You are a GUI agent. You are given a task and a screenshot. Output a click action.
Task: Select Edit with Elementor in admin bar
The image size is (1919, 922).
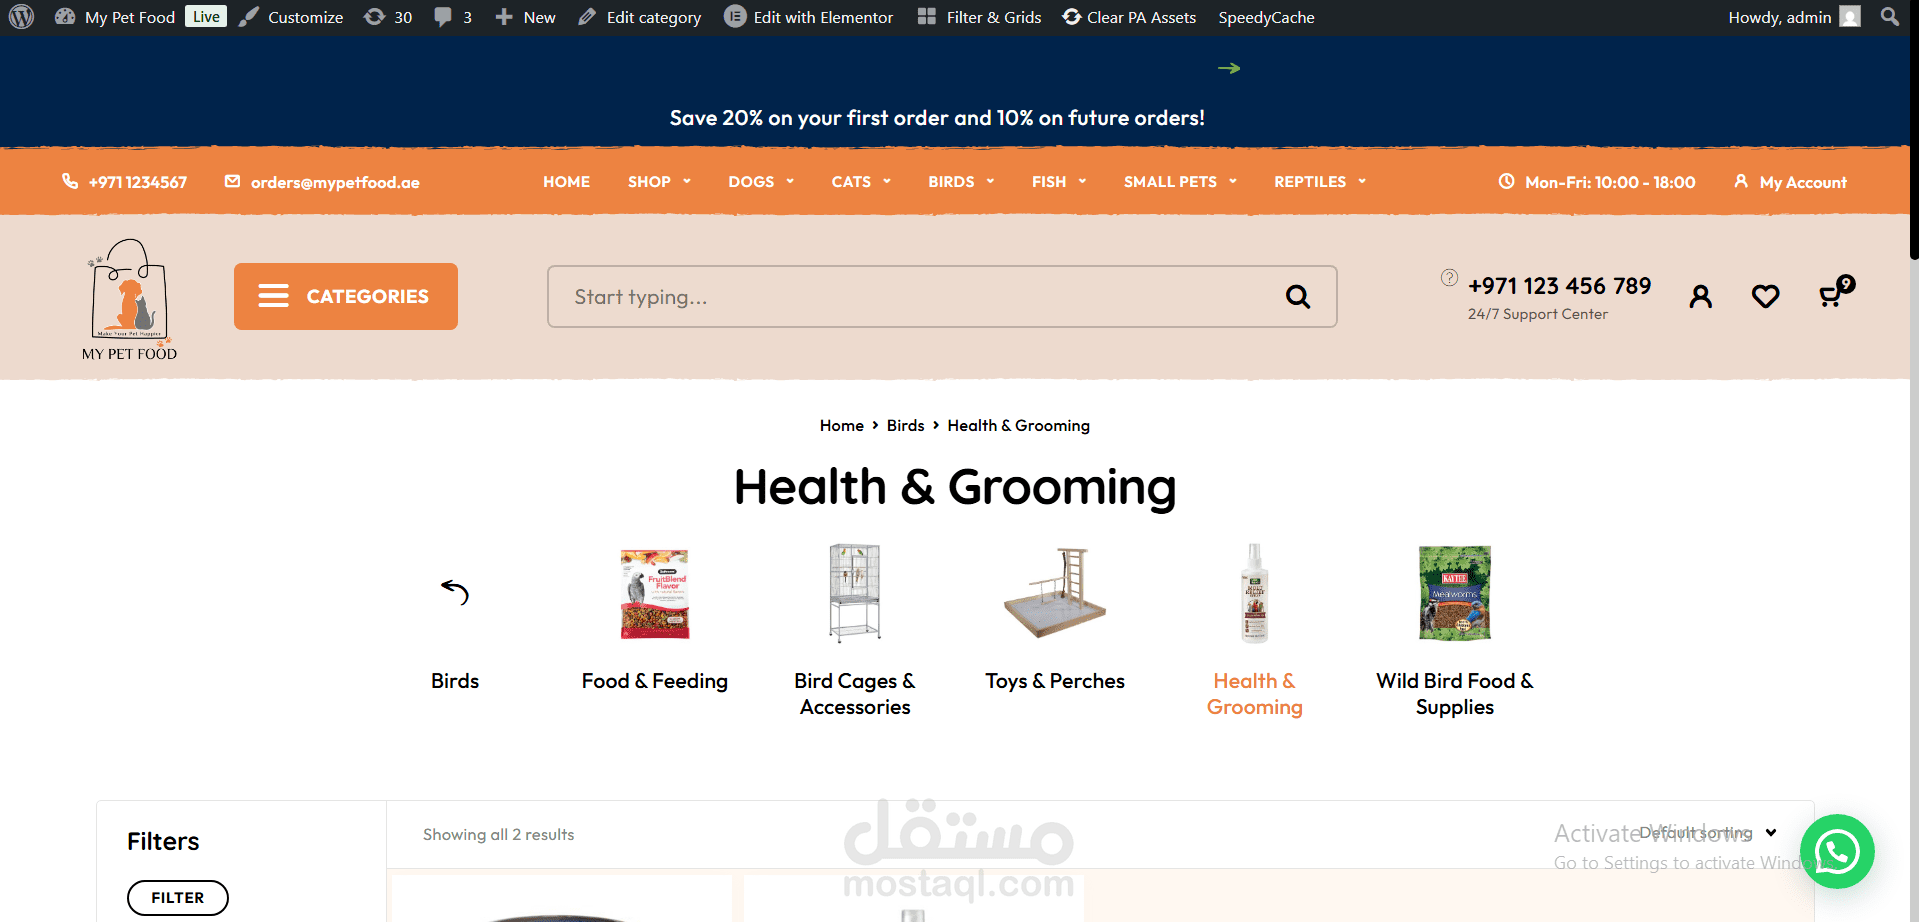(808, 17)
